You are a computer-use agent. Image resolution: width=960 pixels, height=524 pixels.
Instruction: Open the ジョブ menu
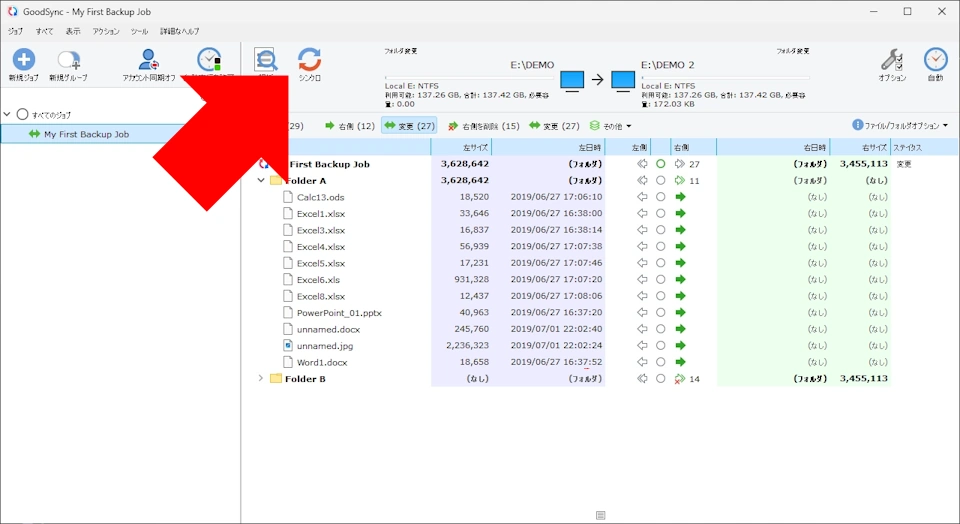[15, 31]
